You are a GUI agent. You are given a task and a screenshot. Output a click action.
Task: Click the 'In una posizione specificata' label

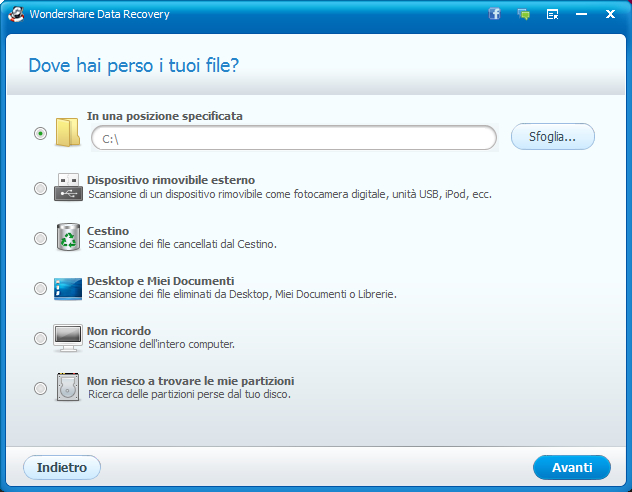[165, 116]
